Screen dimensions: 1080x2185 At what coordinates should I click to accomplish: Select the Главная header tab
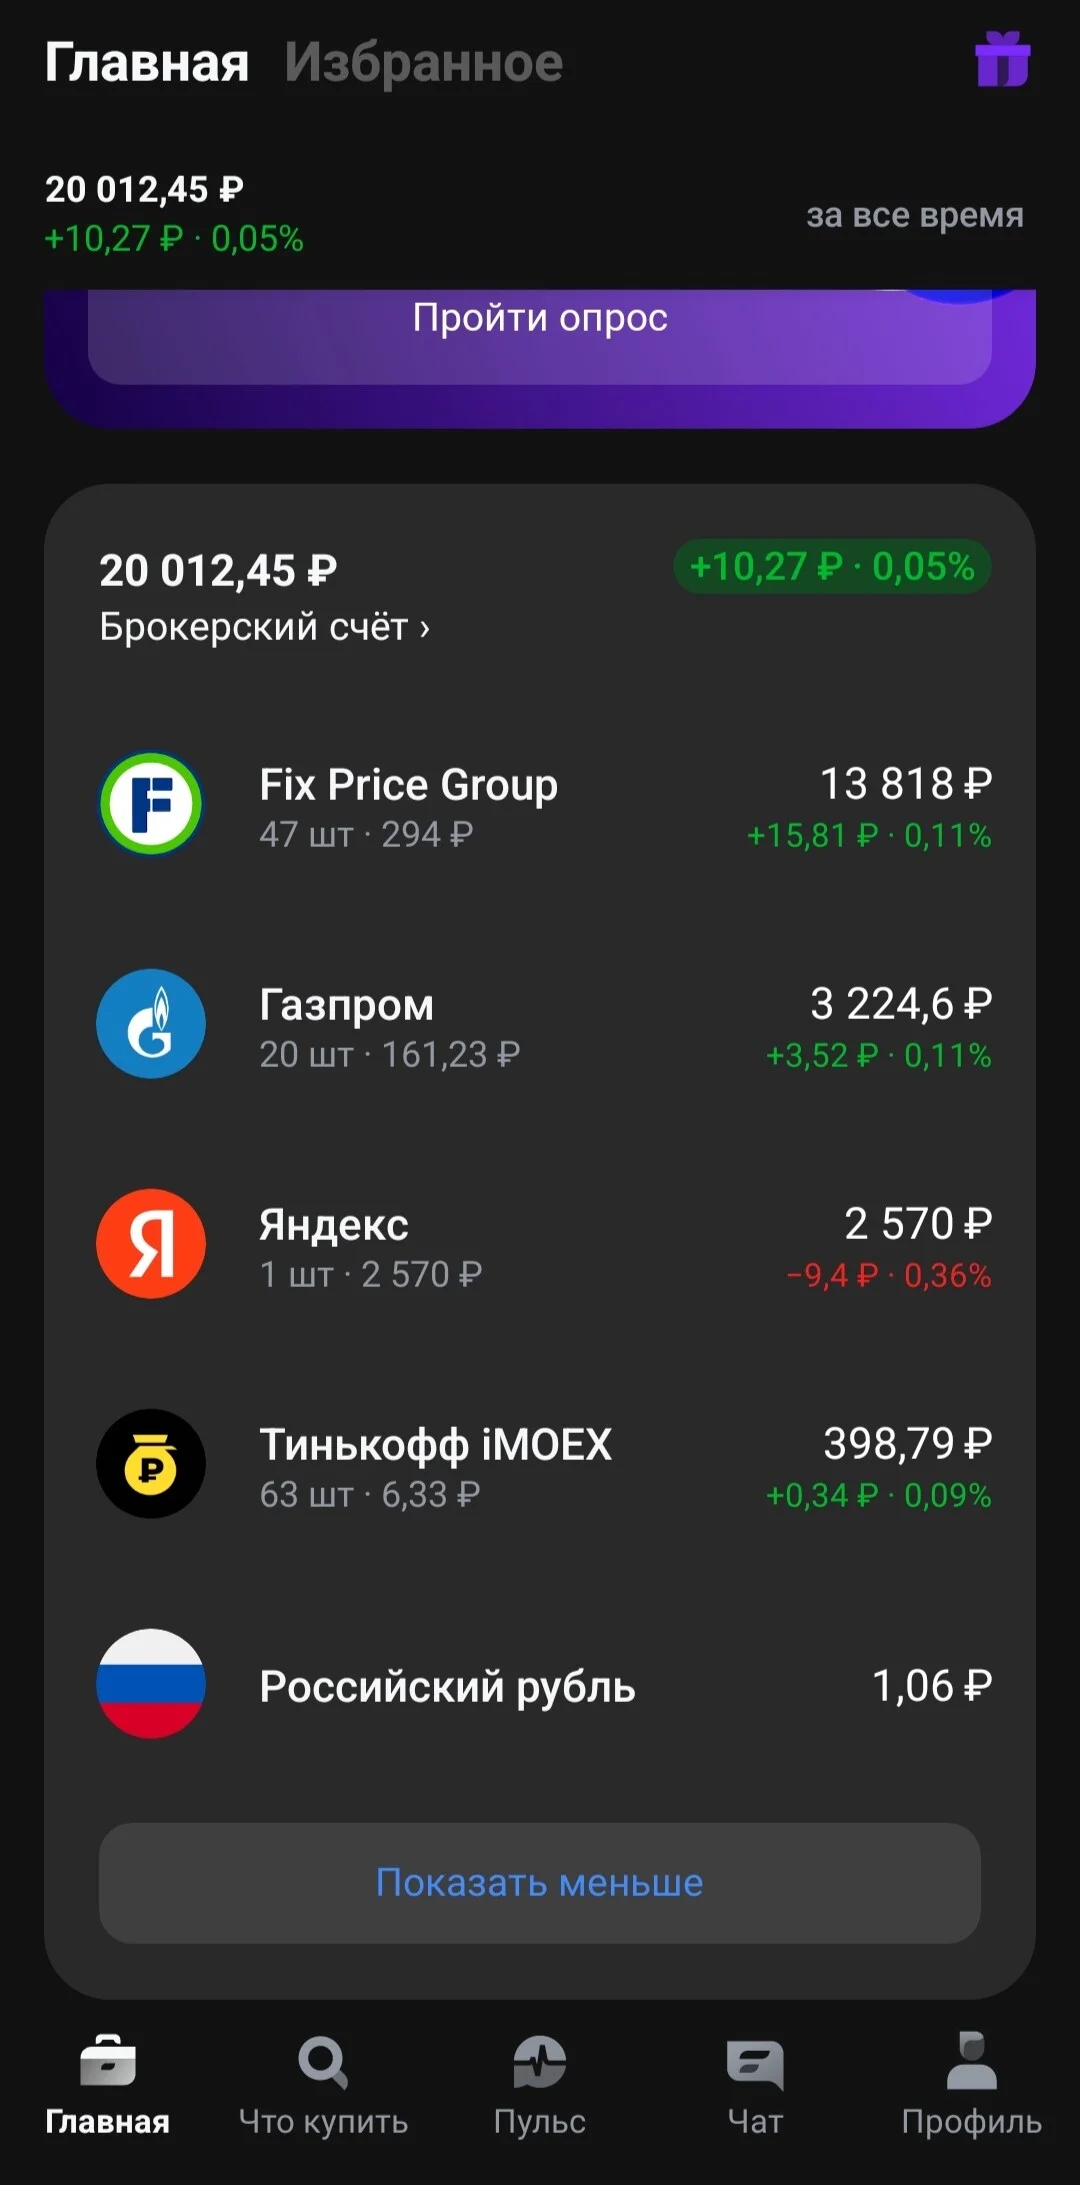(147, 62)
